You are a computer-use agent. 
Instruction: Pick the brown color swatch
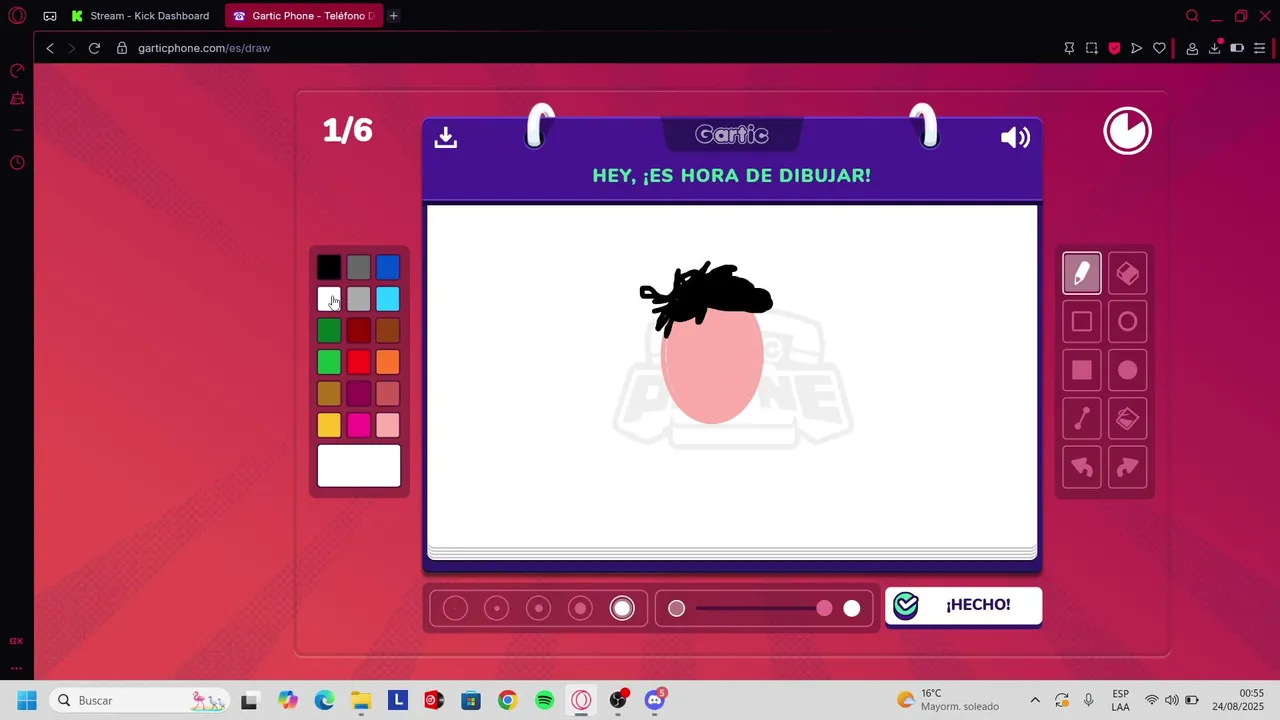point(388,330)
